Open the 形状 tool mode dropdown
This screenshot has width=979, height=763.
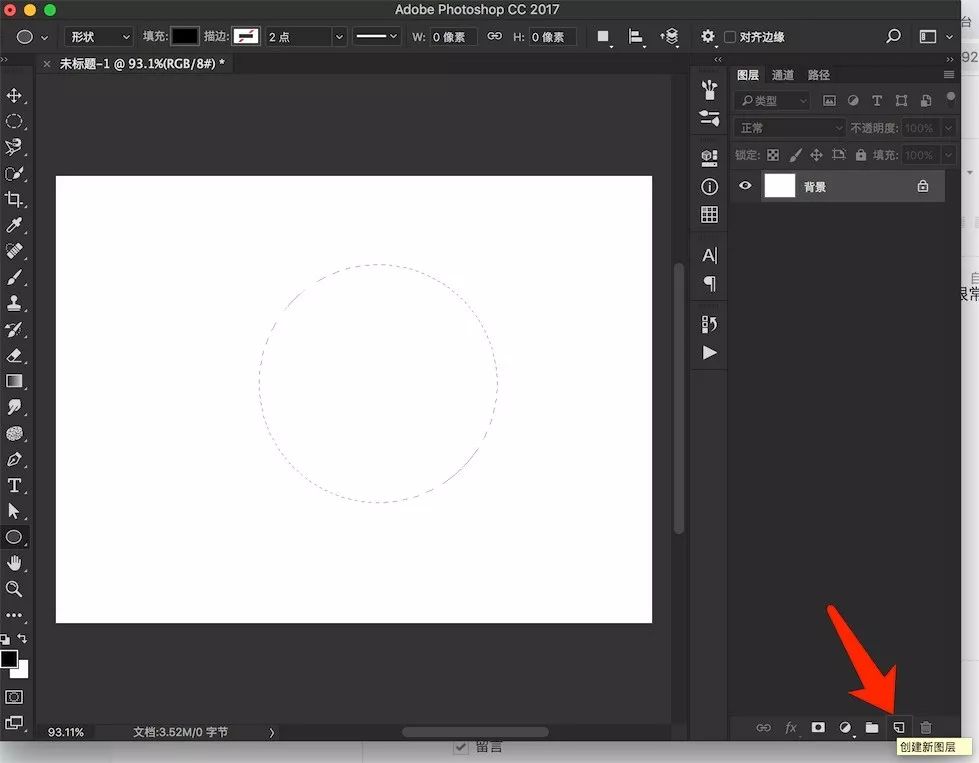(x=98, y=37)
